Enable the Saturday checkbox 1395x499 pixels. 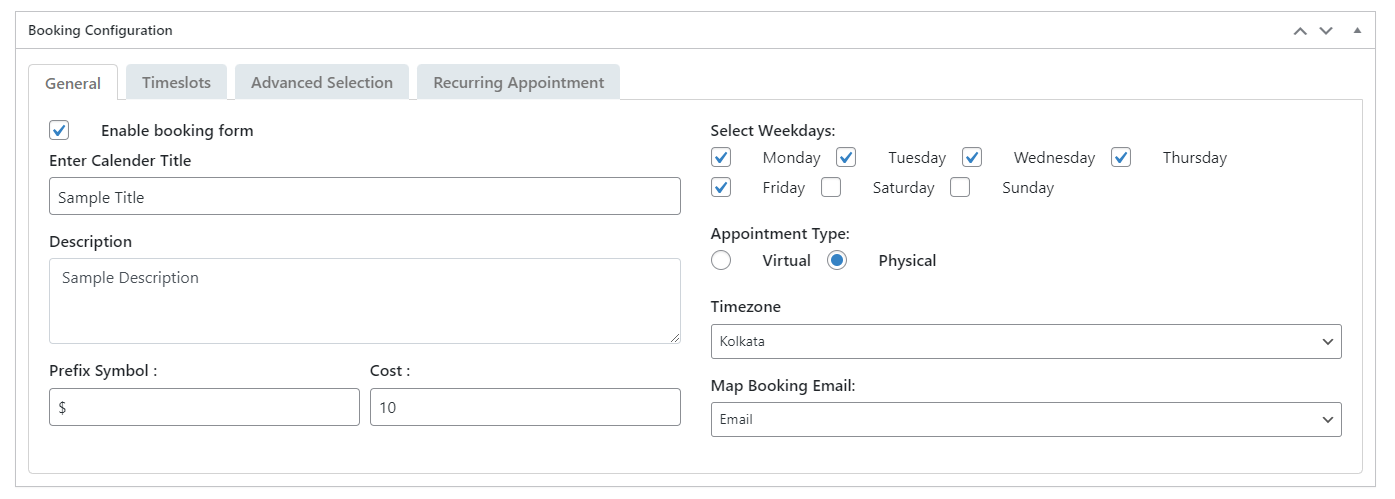(831, 187)
